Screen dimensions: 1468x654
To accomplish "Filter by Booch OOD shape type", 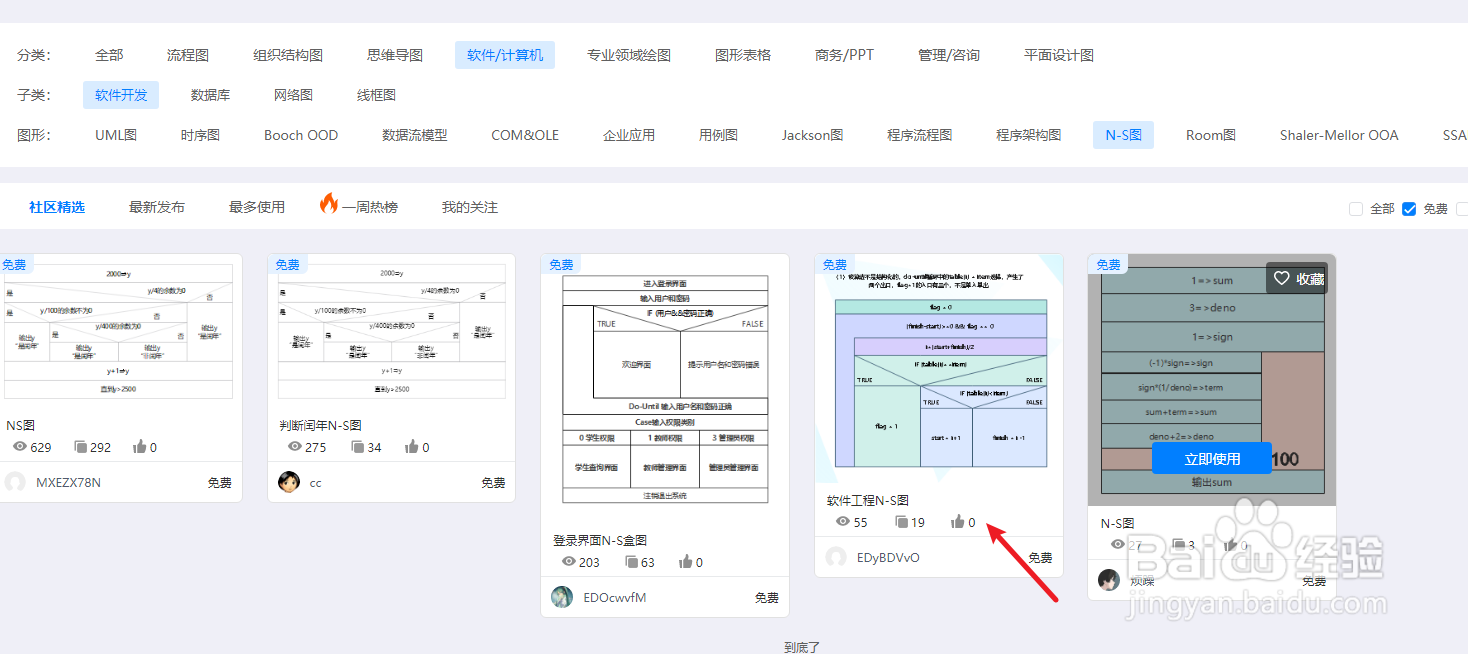I will point(301,135).
